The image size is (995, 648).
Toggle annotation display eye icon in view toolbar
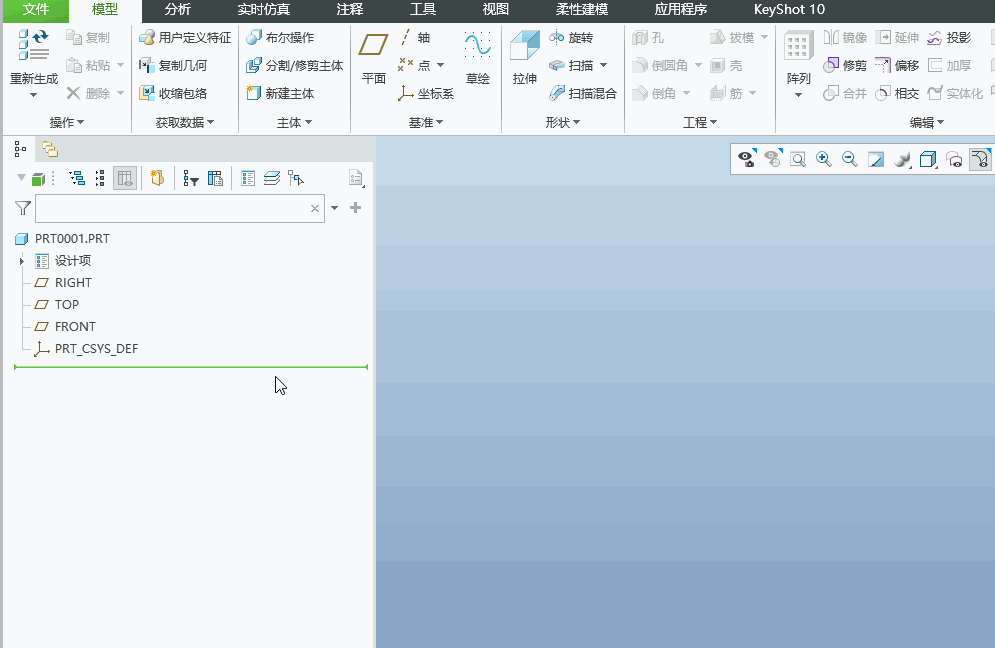click(745, 159)
